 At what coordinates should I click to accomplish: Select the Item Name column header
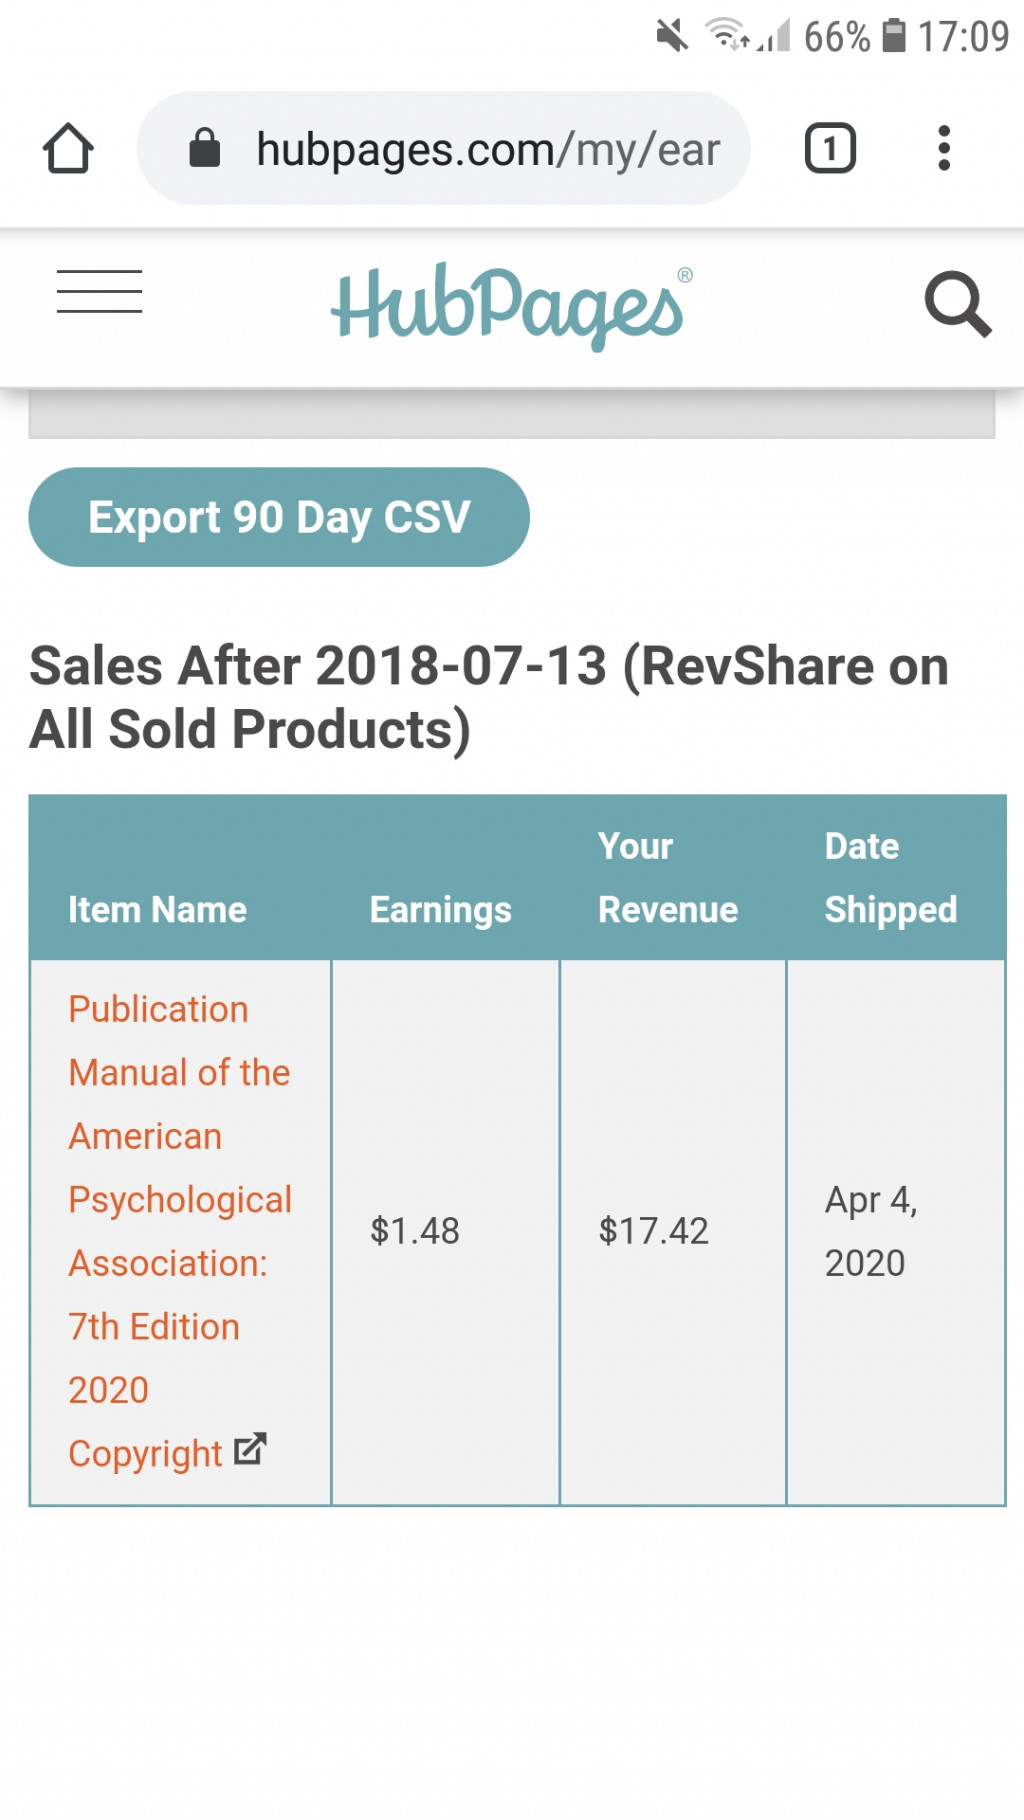pyautogui.click(x=157, y=910)
